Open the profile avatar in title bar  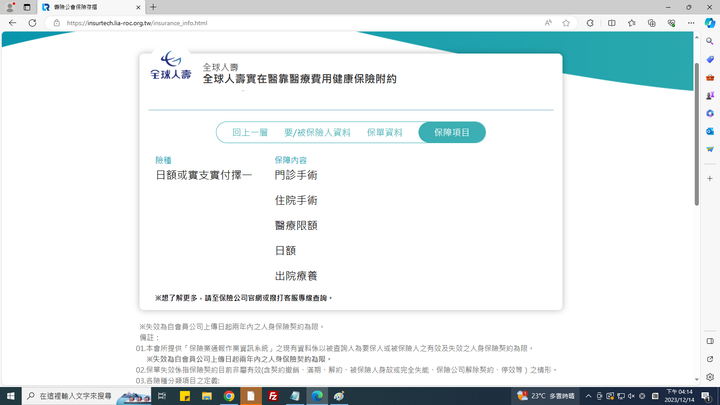[x=10, y=7]
